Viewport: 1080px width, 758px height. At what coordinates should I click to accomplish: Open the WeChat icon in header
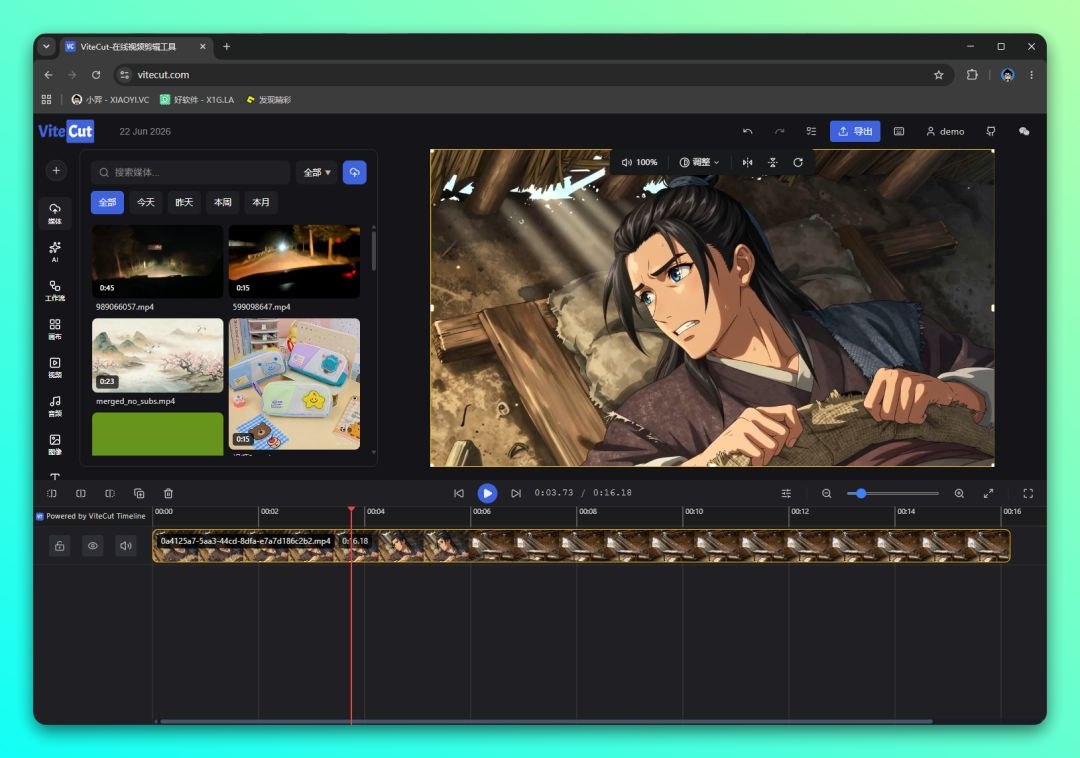point(1024,131)
